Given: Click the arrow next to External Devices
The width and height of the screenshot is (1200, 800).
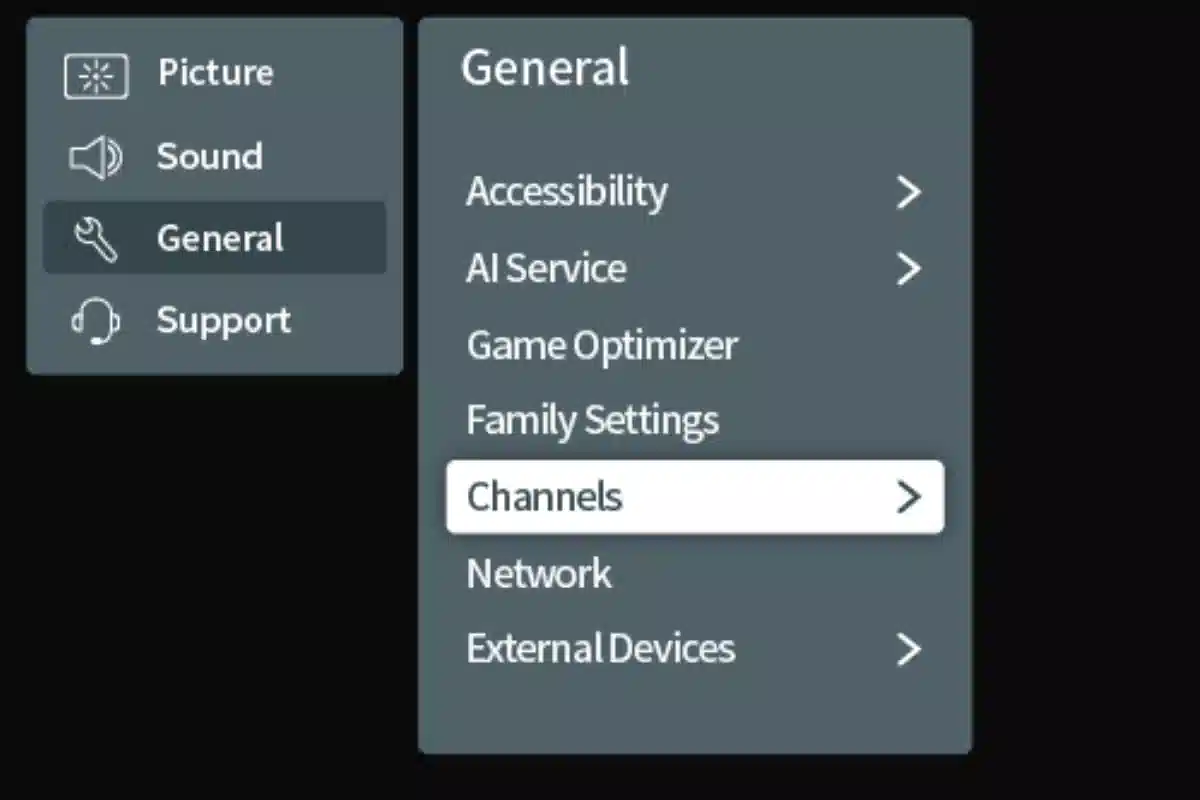Looking at the screenshot, I should [908, 649].
